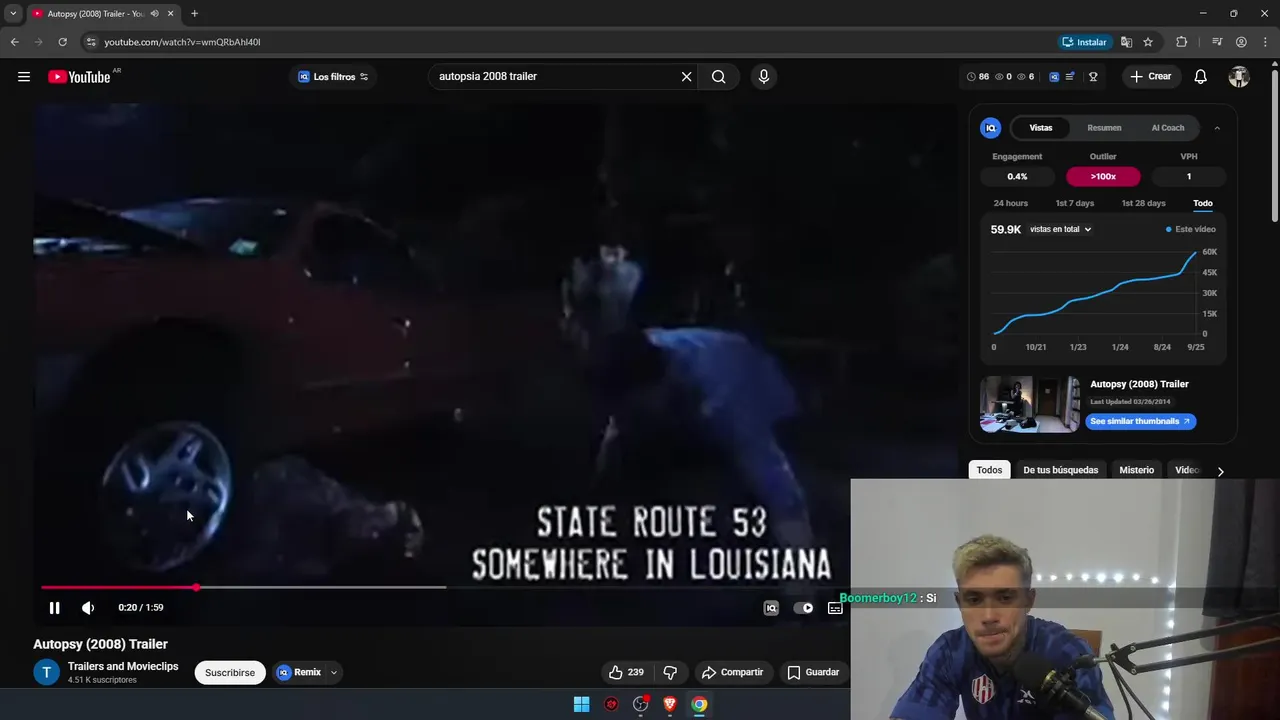Subscribe via Suscribirse button

pos(230,673)
